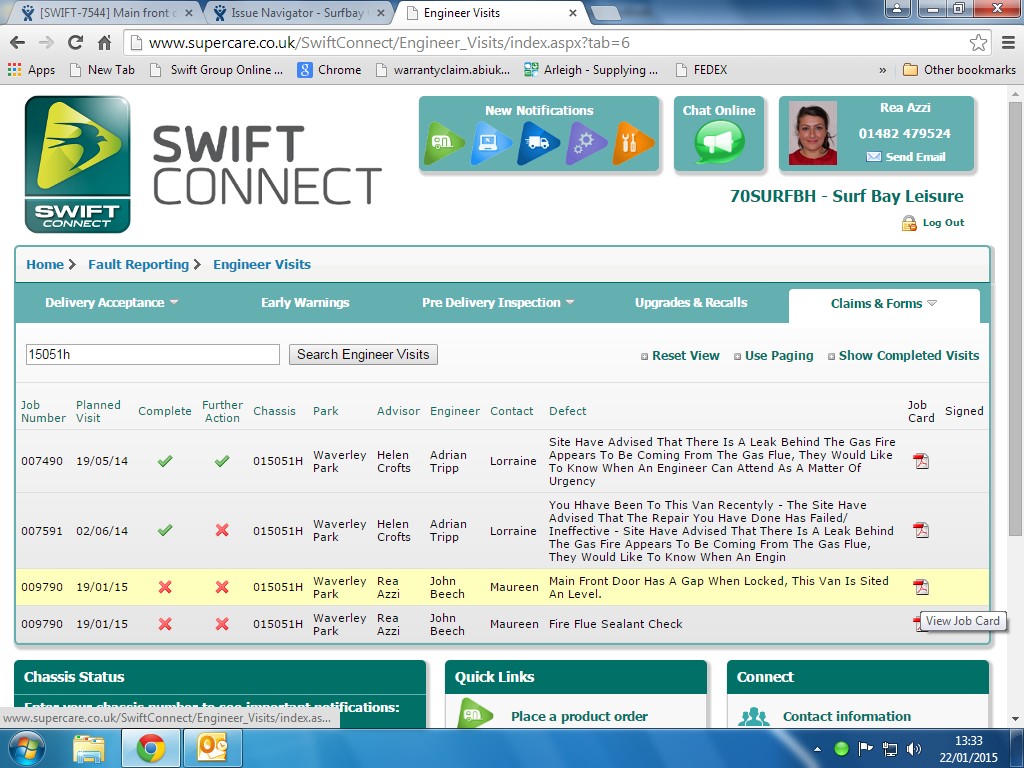Show more bookmarks chevron

[x=883, y=70]
